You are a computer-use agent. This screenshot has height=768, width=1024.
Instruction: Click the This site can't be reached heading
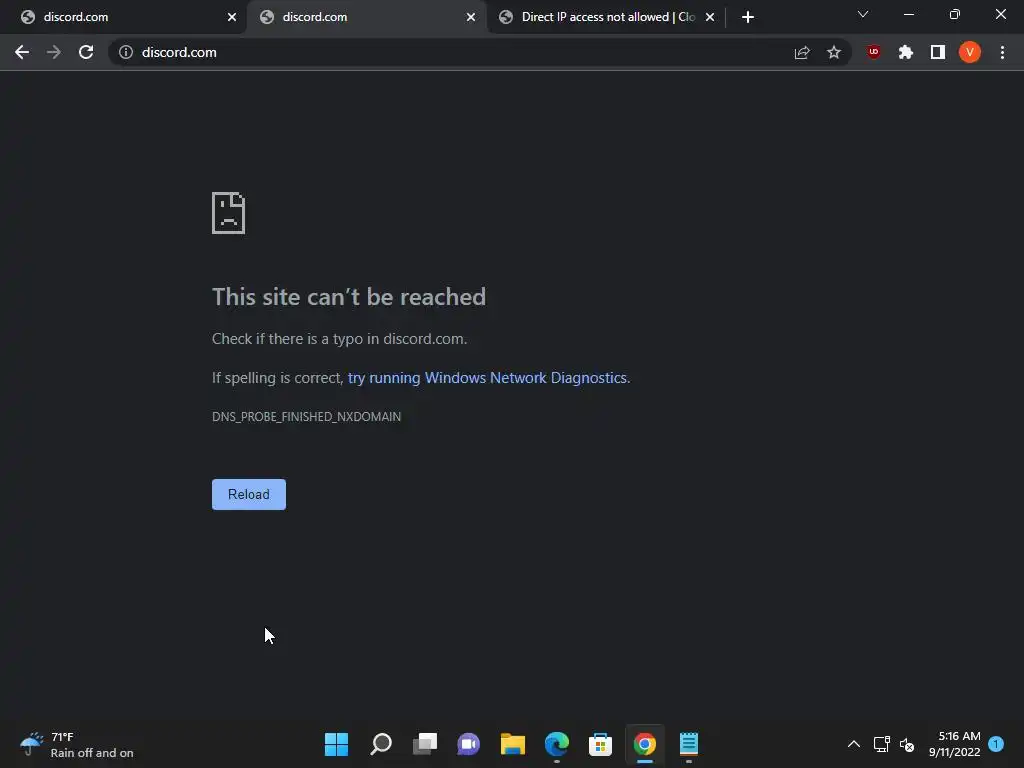(x=349, y=297)
